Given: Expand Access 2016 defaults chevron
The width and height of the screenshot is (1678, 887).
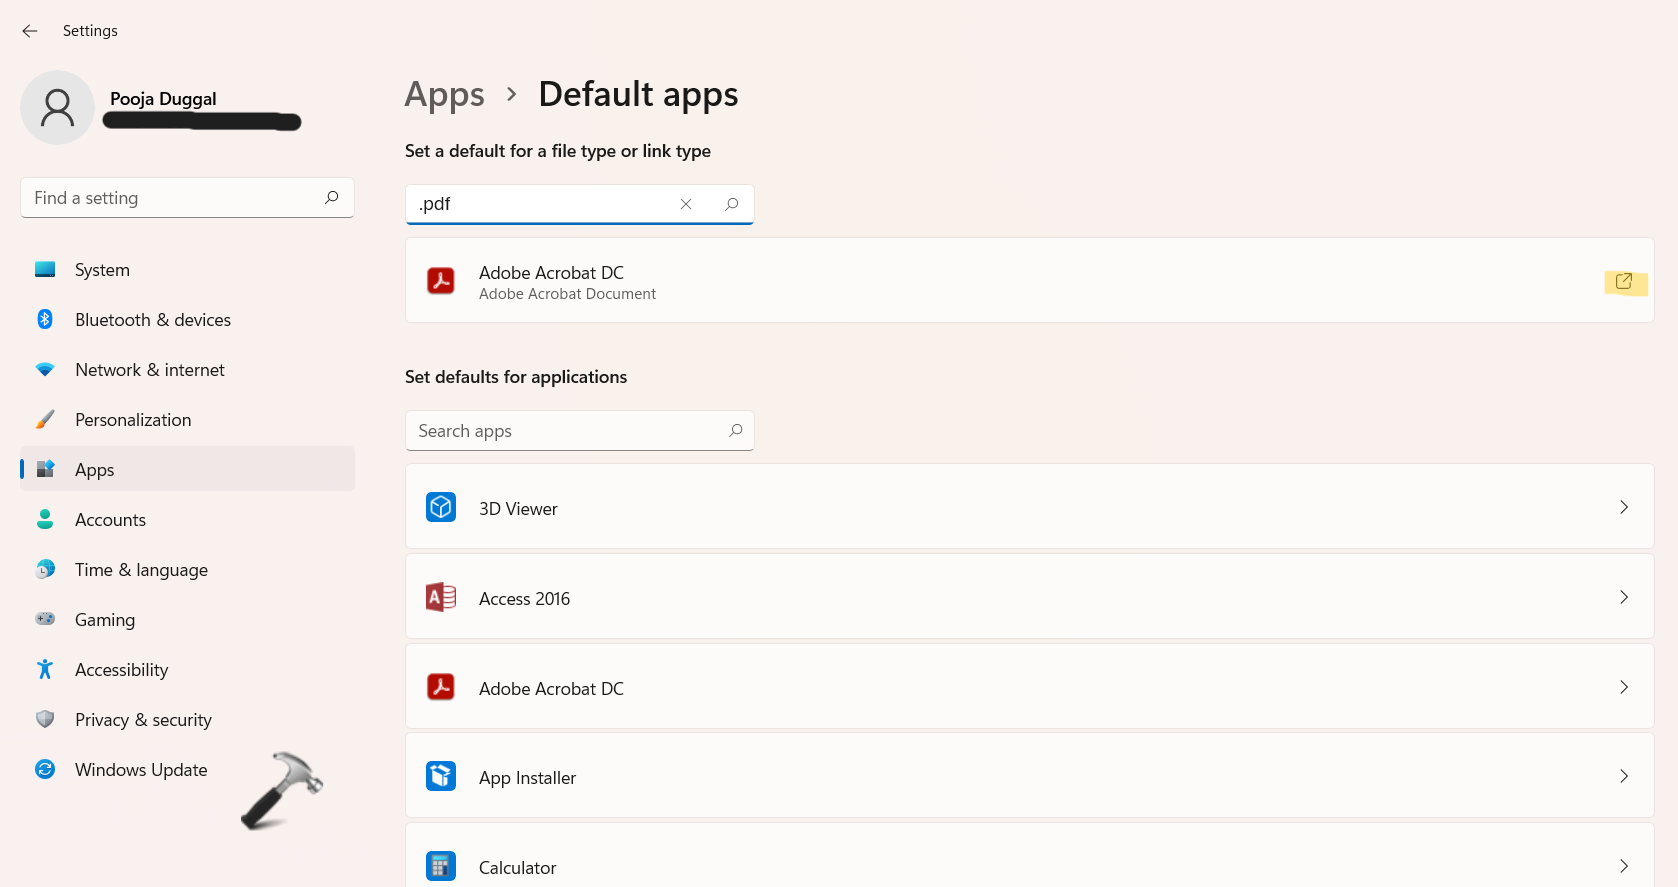Looking at the screenshot, I should 1623,598.
